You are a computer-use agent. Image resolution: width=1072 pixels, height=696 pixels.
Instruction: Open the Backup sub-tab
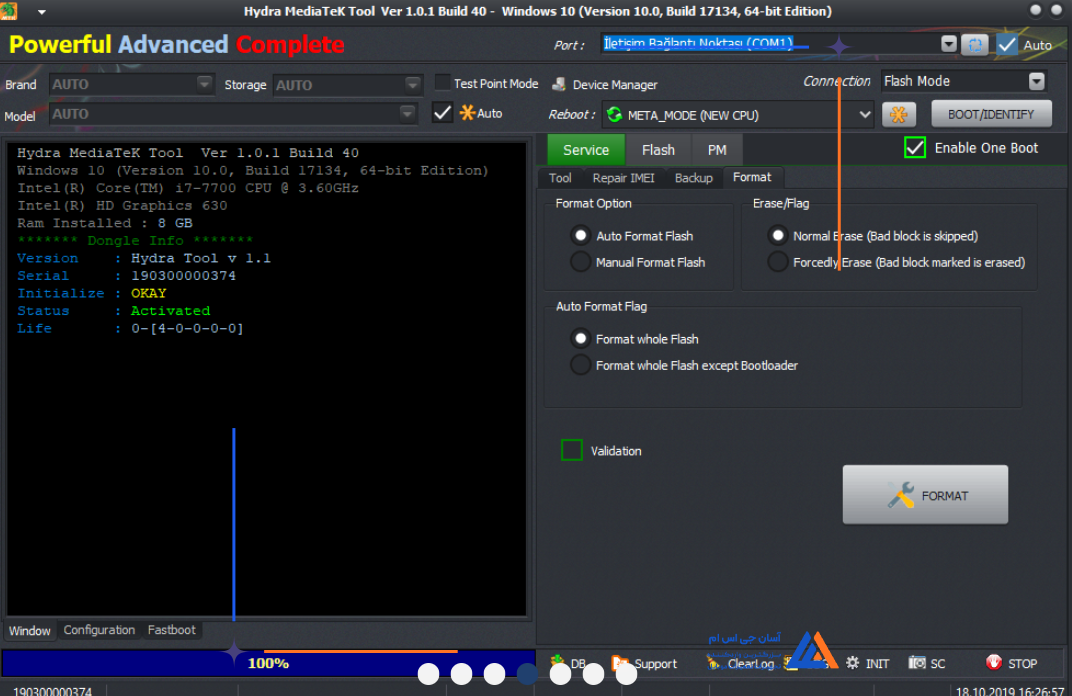694,178
